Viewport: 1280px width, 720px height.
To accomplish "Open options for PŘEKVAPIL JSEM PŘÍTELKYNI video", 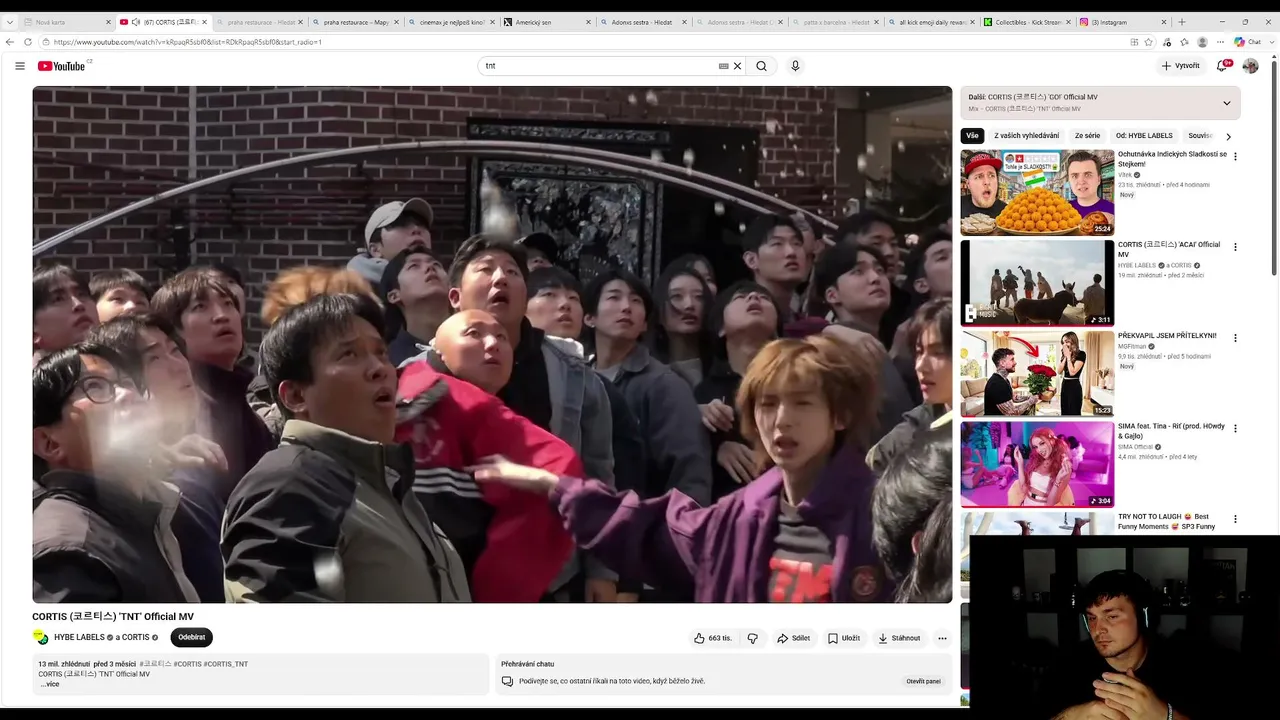I will point(1235,338).
